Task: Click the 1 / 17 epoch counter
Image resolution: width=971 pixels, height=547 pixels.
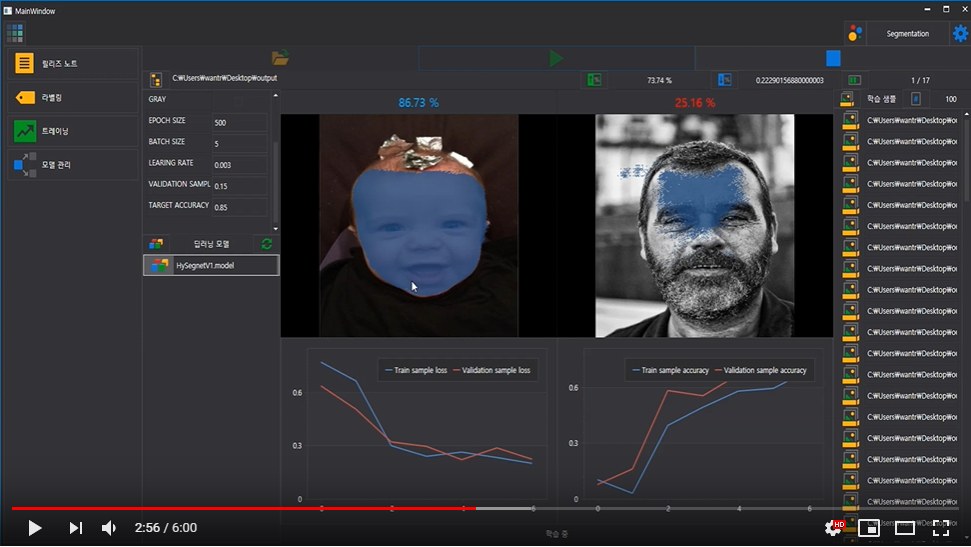Action: [x=920, y=80]
